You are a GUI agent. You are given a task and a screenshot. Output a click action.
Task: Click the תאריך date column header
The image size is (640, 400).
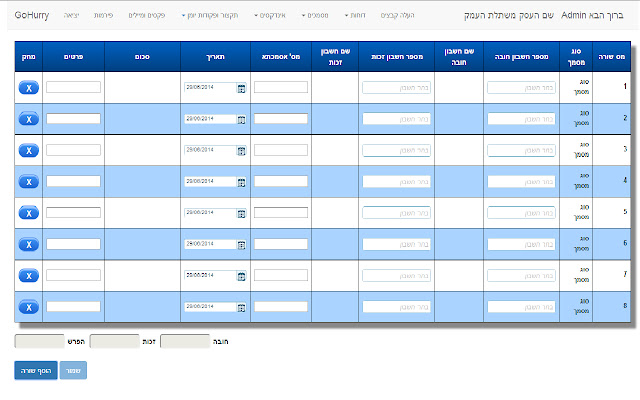[216, 57]
